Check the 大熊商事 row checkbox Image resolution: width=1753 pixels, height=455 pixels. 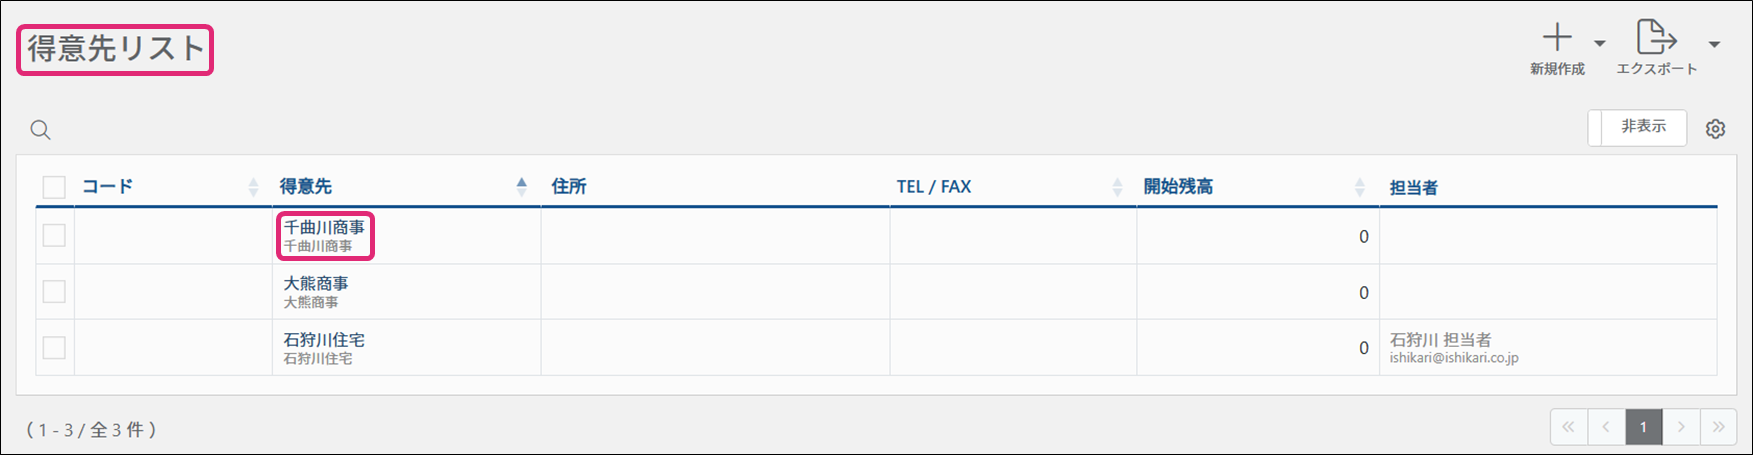[x=54, y=292]
